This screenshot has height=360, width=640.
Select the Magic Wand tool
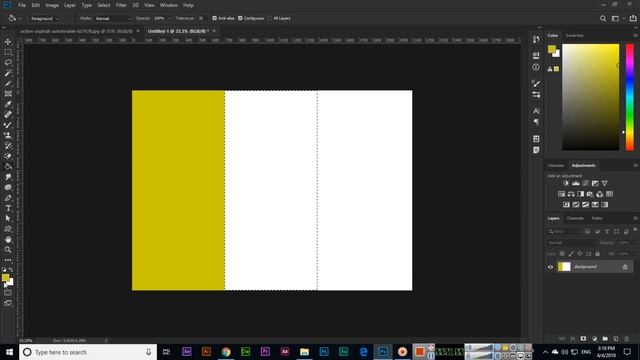pos(8,73)
